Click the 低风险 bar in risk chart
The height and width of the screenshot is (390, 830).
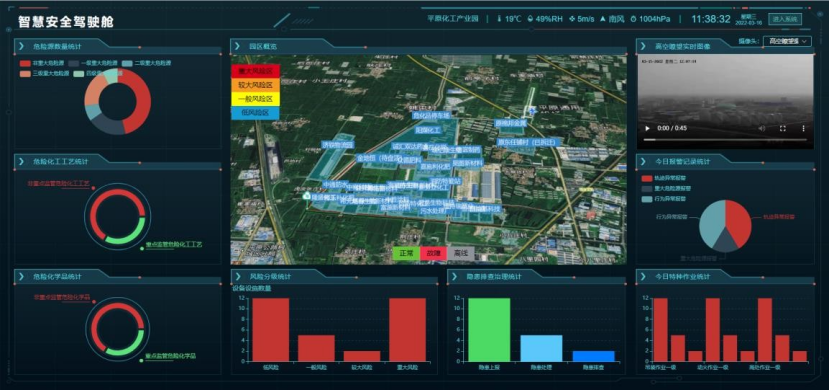(270, 329)
